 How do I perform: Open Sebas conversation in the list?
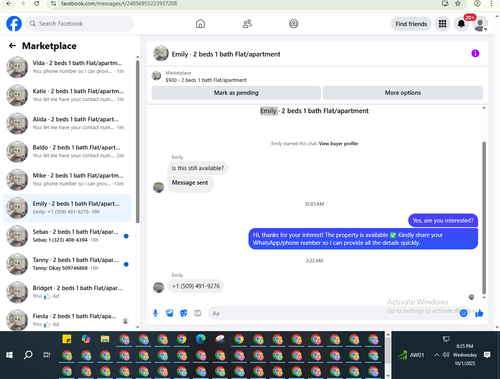pos(68,236)
